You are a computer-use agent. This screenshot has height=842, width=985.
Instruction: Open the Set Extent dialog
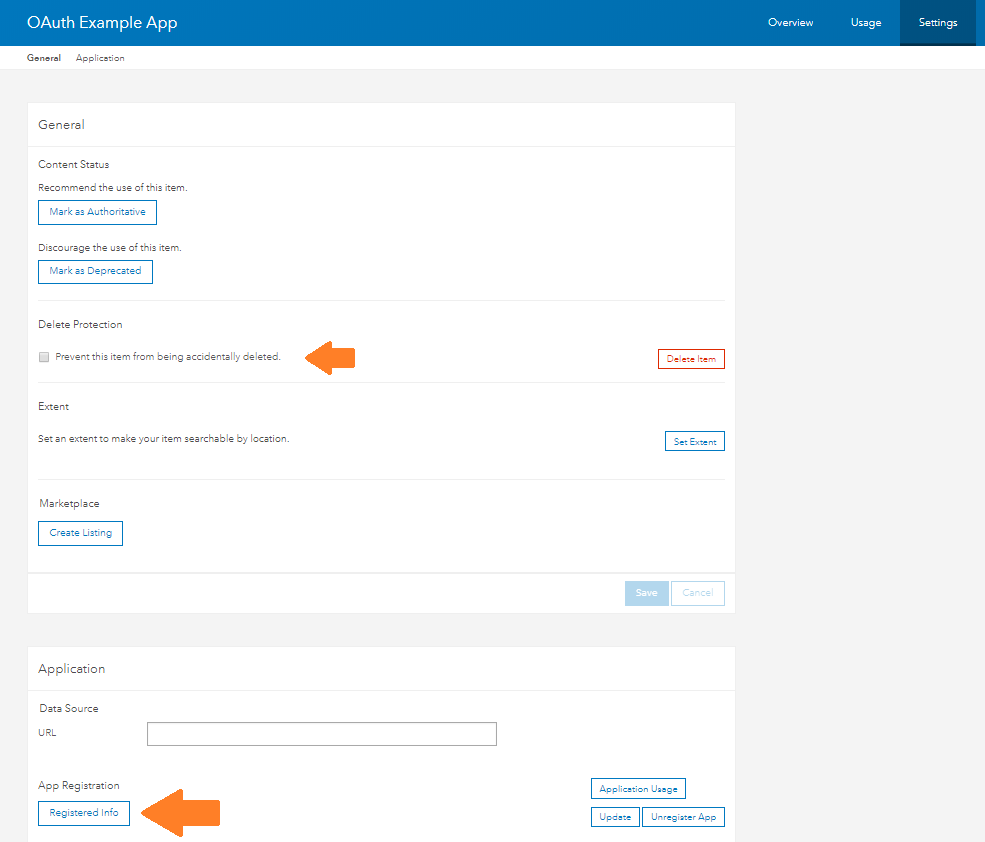(x=694, y=441)
